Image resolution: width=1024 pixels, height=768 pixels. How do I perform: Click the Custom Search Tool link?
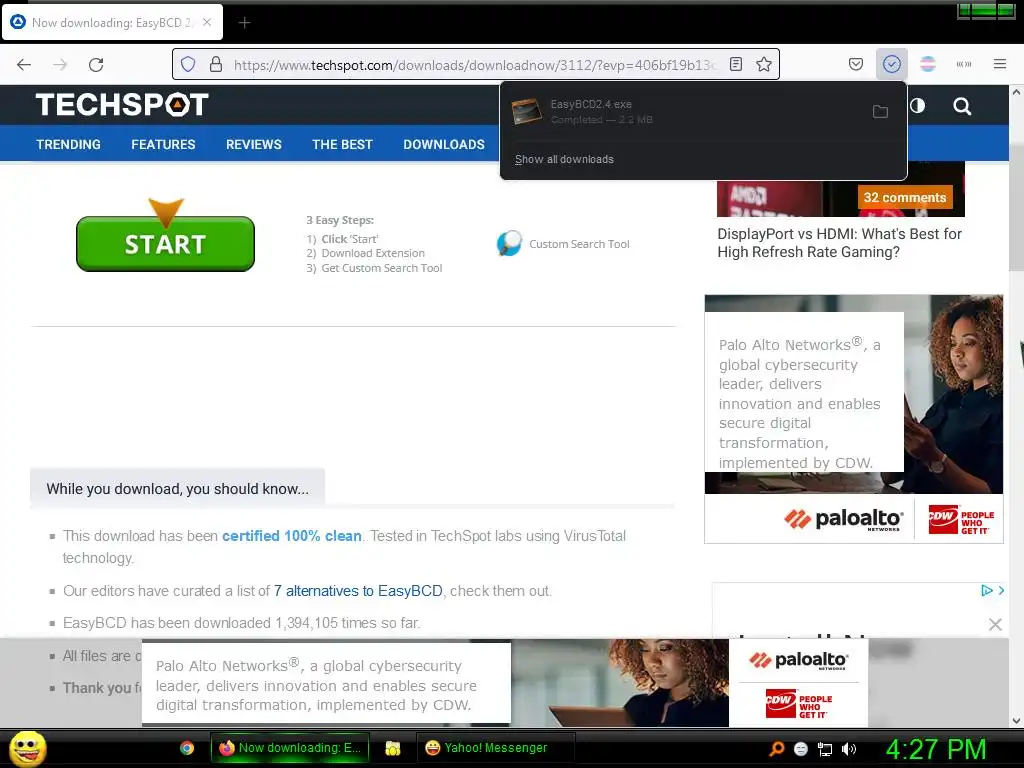563,244
